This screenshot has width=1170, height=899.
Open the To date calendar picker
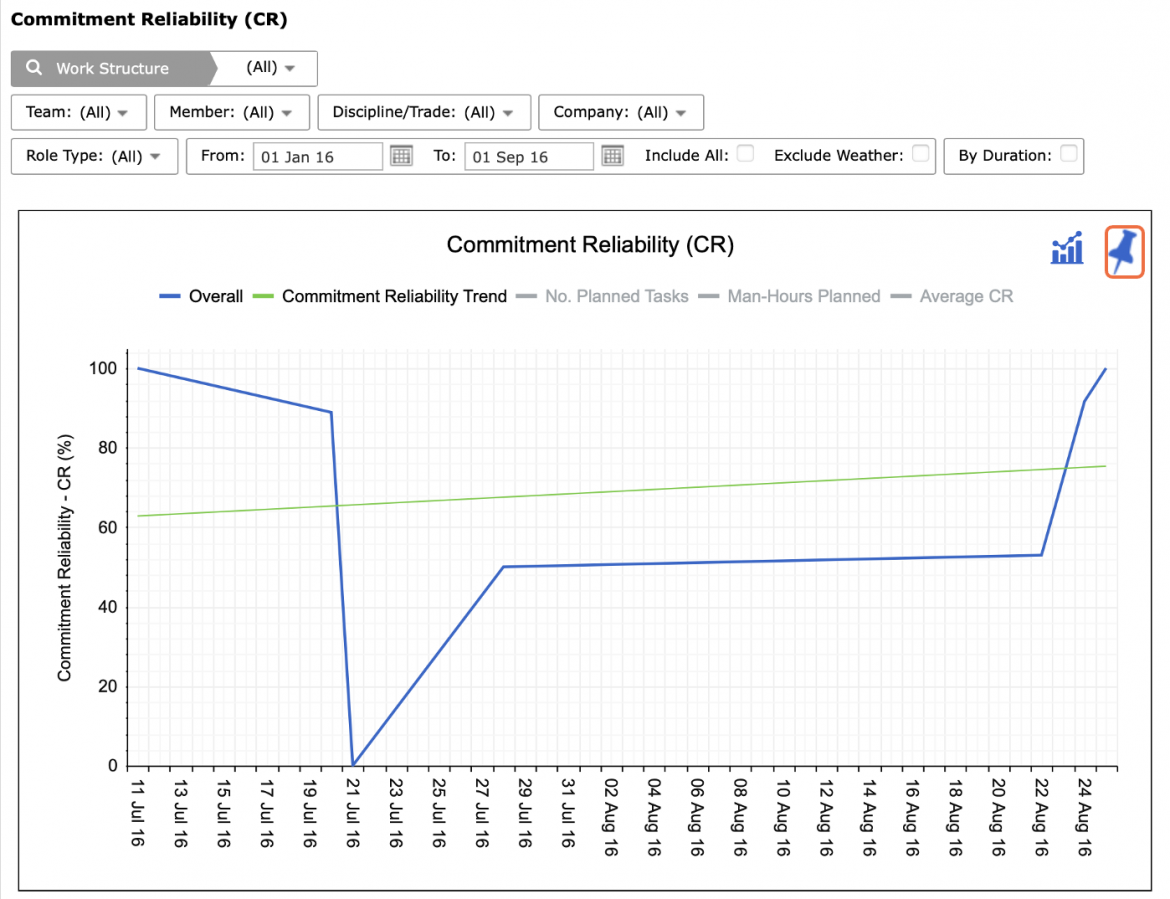click(613, 156)
